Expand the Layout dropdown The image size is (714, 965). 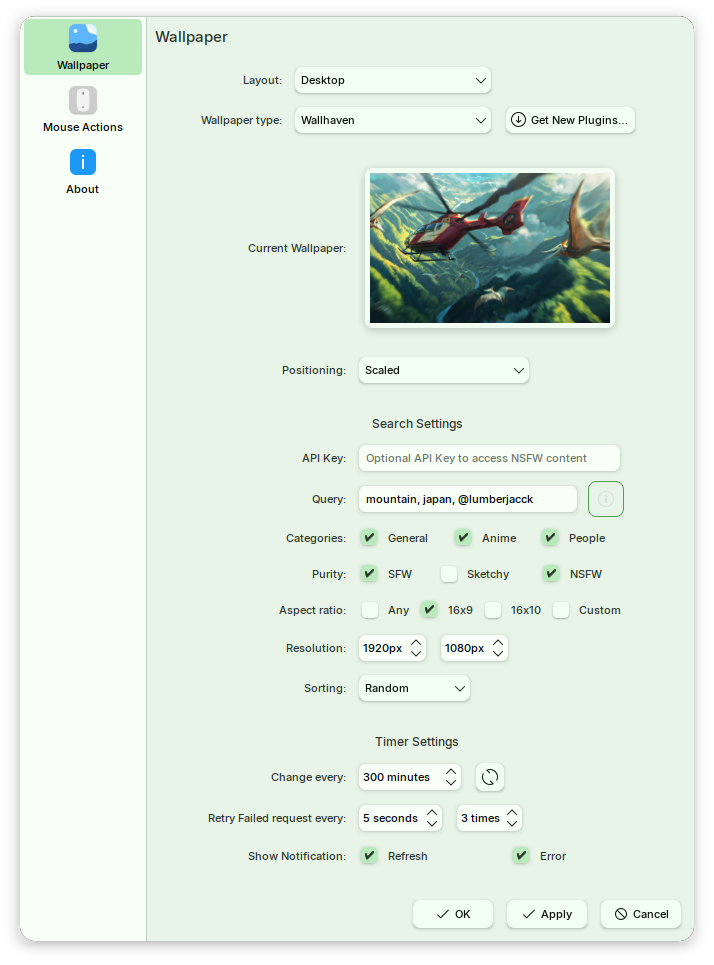point(393,80)
